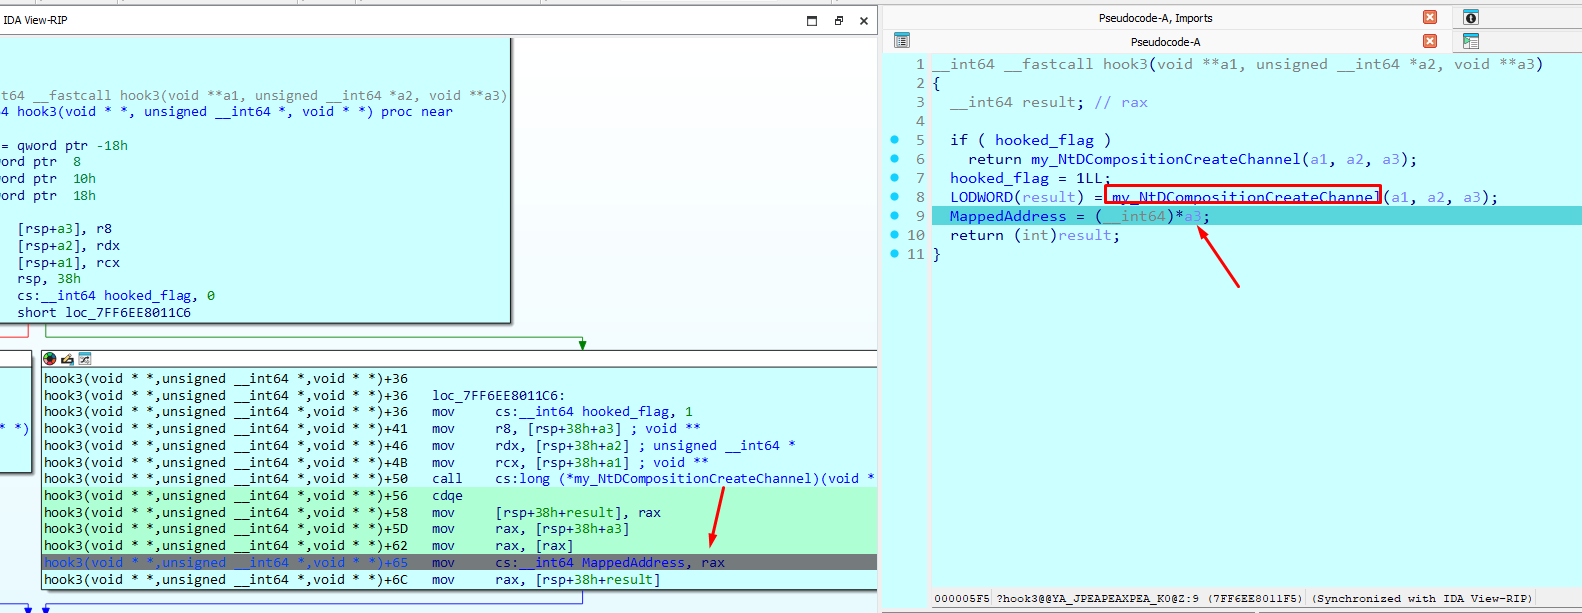
Task: Click 'mov cs:__int64 hooked_flag, 1' instruction
Action: pos(562,412)
